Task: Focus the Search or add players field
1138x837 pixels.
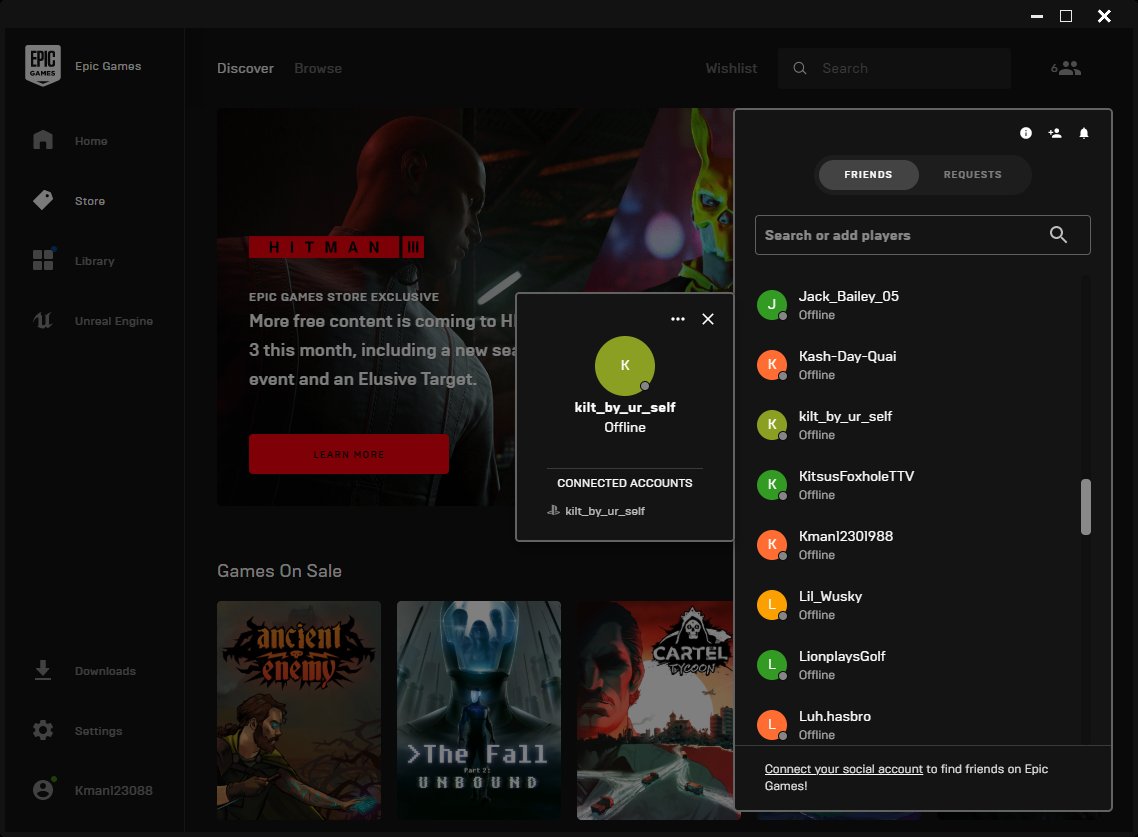Action: tap(922, 234)
